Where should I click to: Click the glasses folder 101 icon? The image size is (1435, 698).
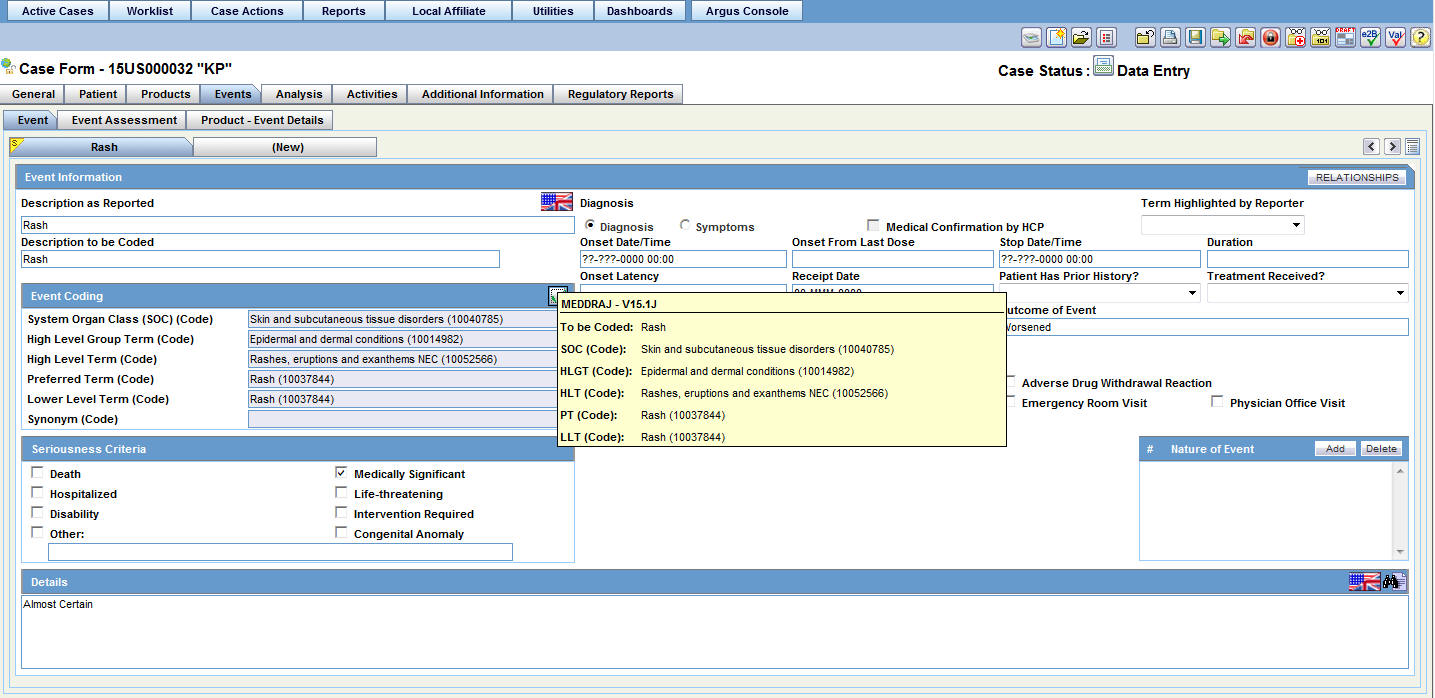[x=1320, y=38]
